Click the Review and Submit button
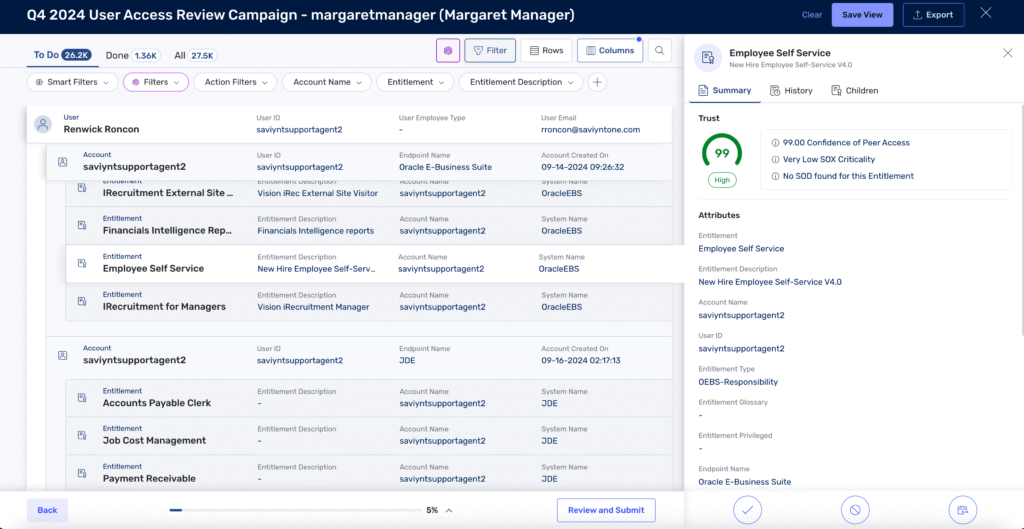1024x529 pixels. tap(605, 510)
